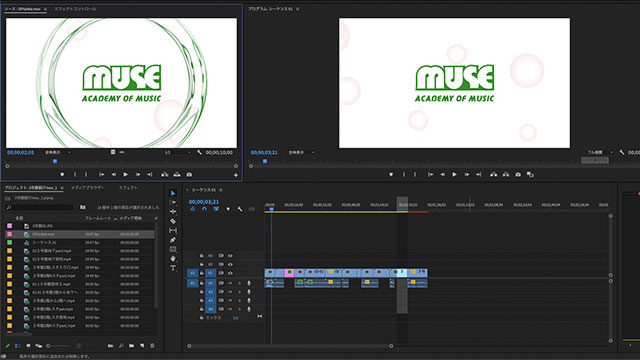The height and width of the screenshot is (360, 640).
Task: Click comparison view icon in Program monitor
Action: pyautogui.click(x=530, y=175)
